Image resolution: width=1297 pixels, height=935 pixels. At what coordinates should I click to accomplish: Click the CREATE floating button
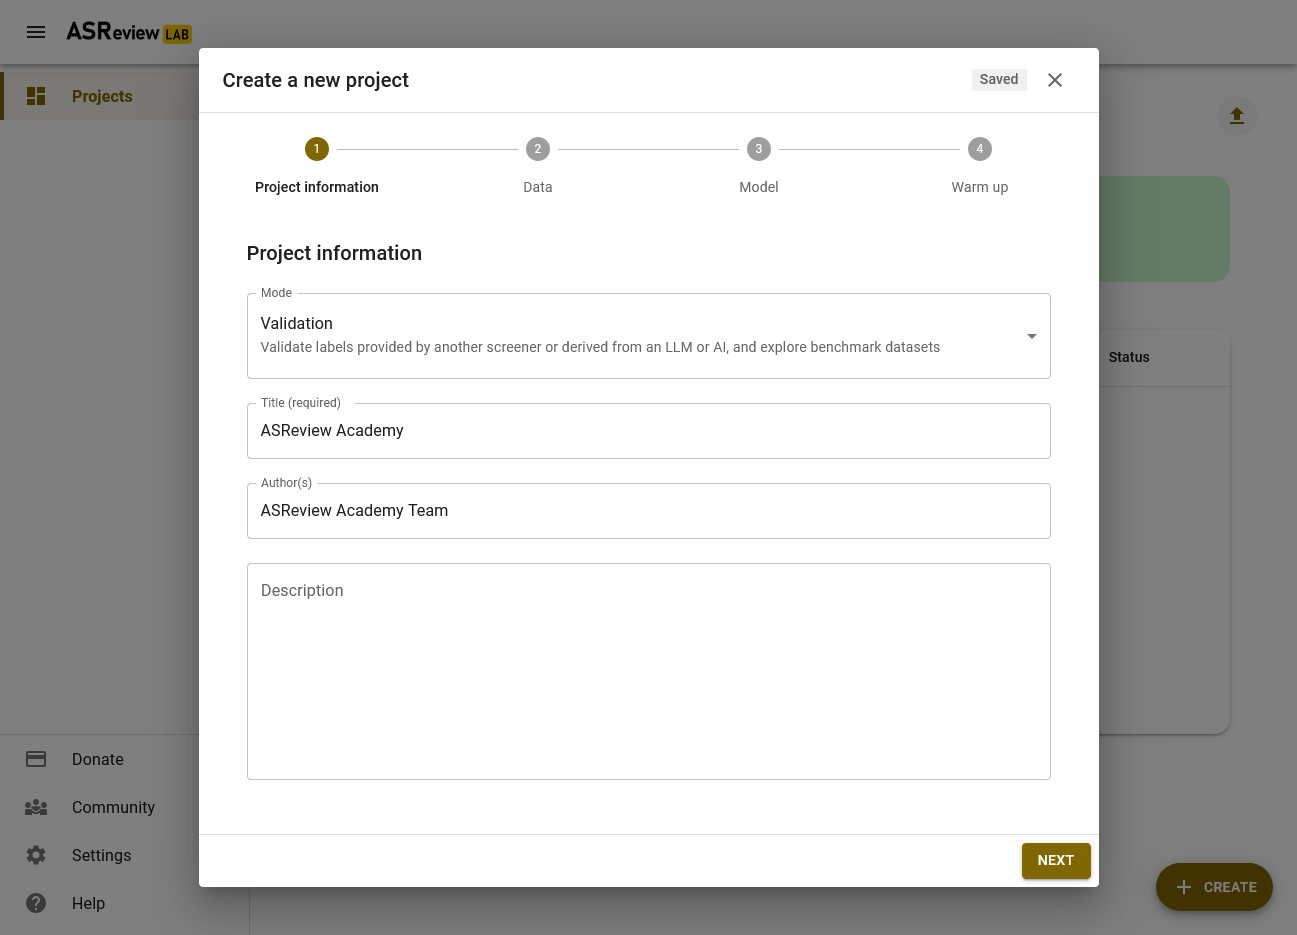tap(1214, 887)
